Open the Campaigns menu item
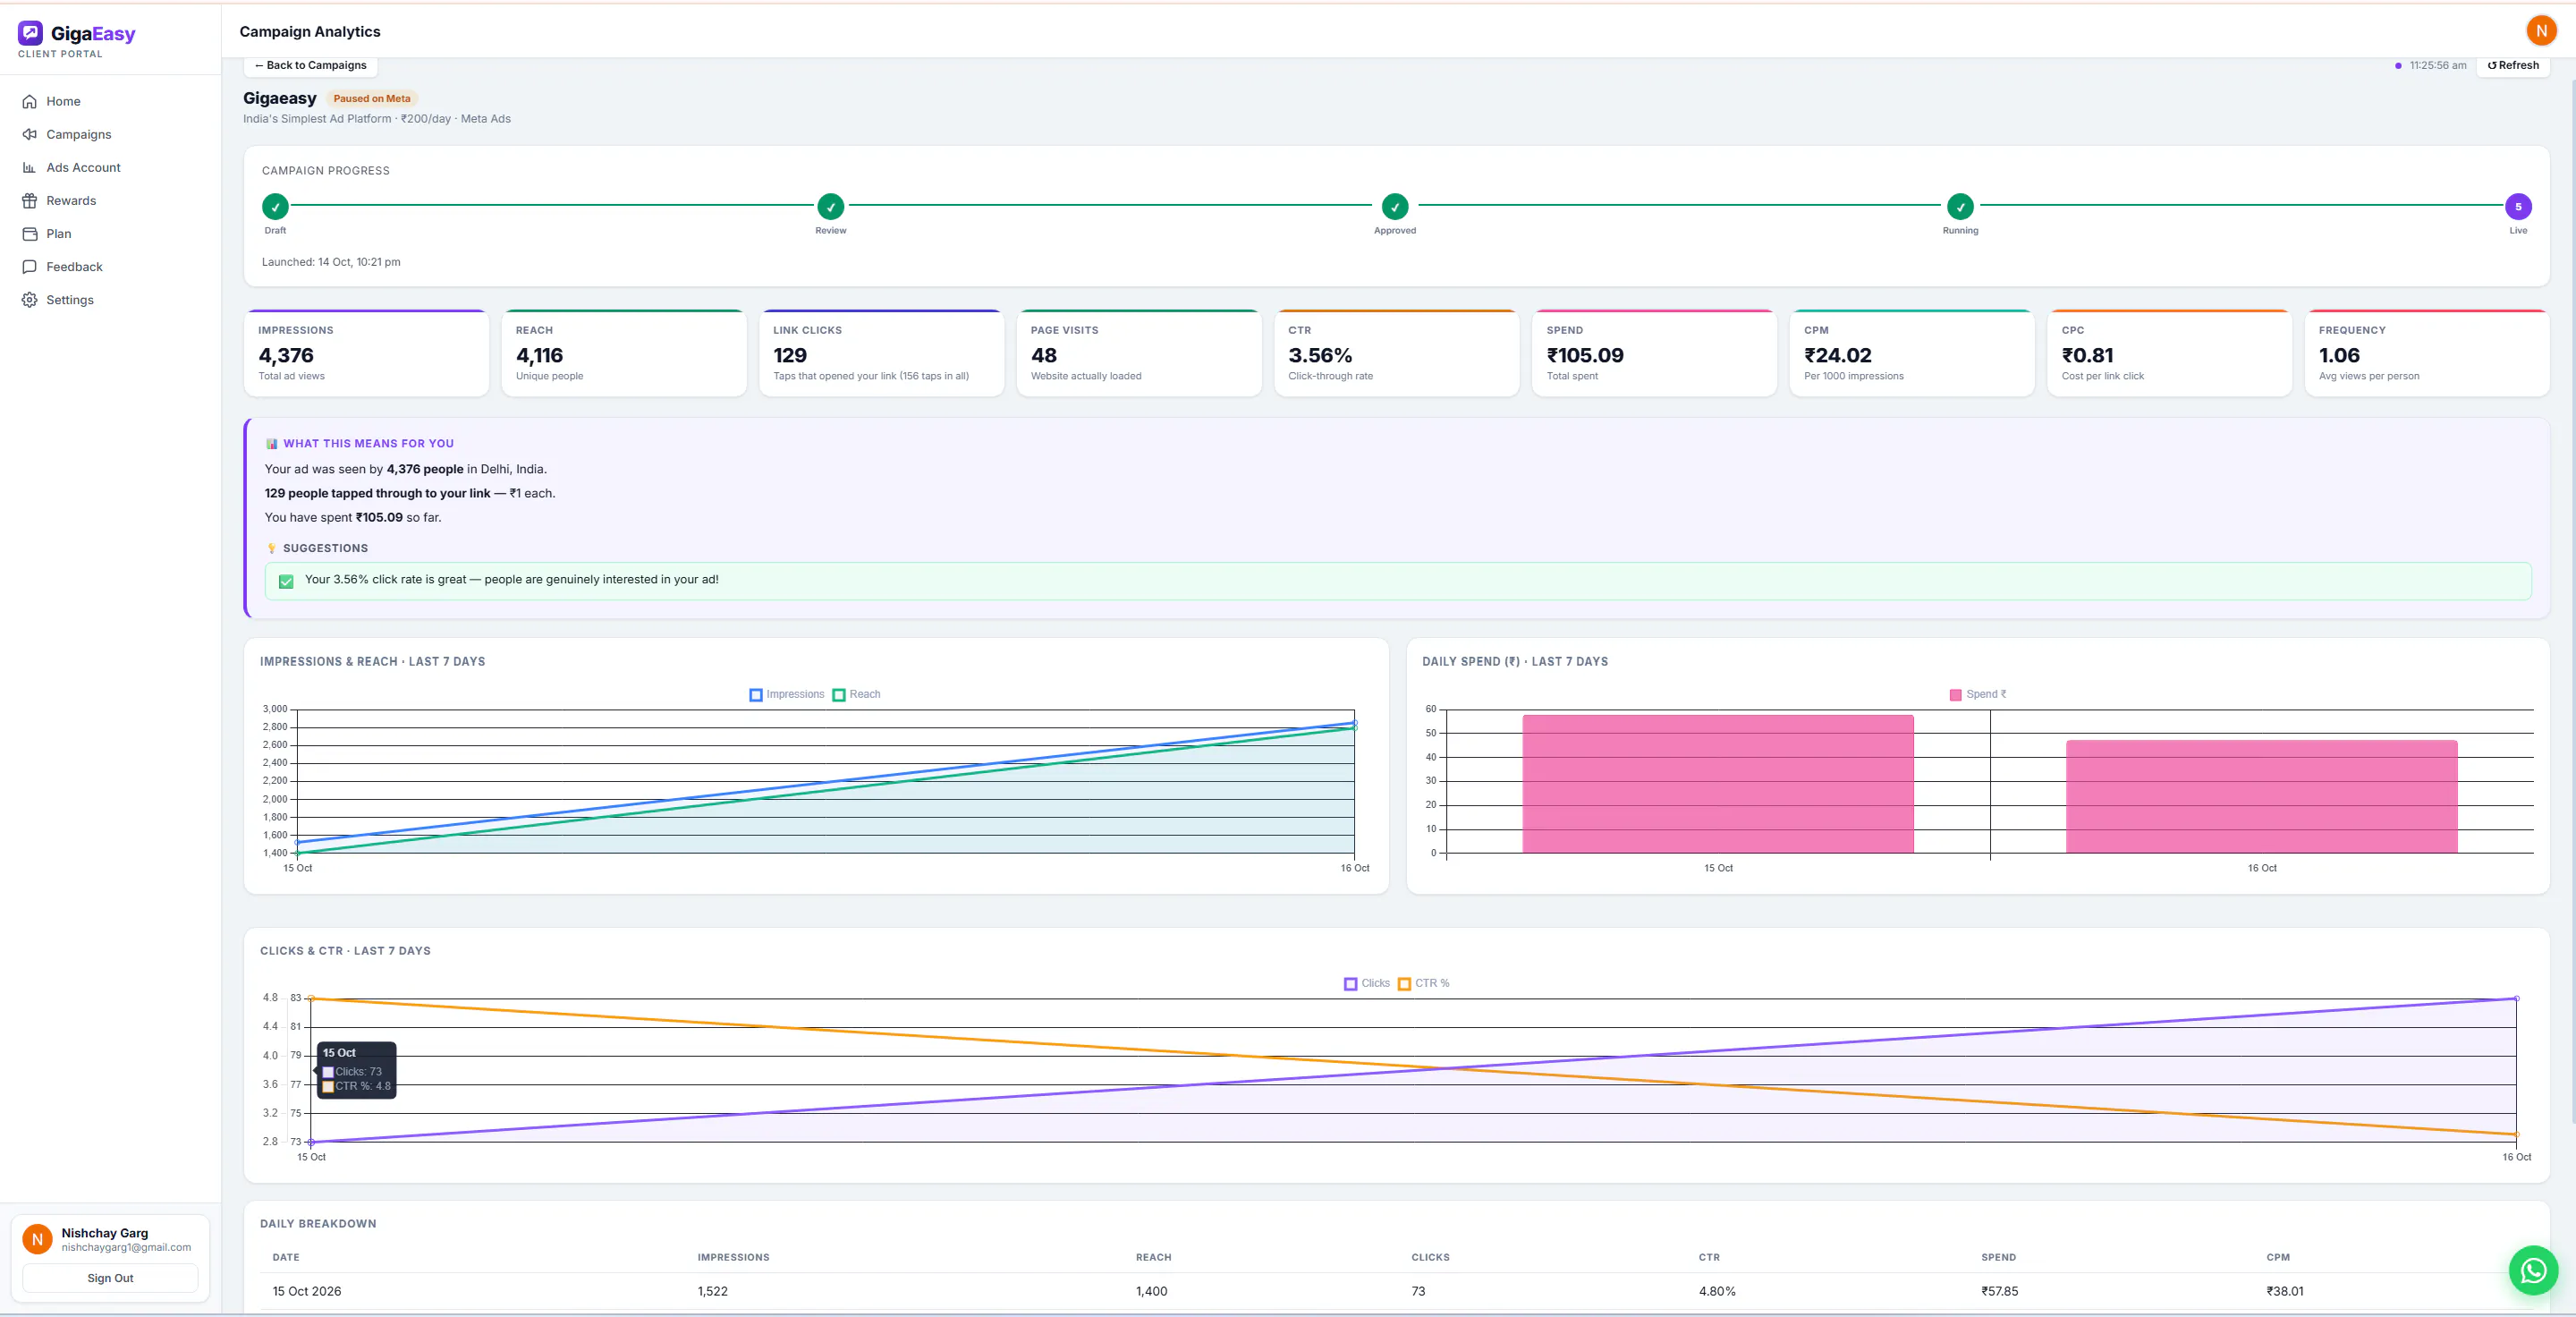 pos(110,134)
